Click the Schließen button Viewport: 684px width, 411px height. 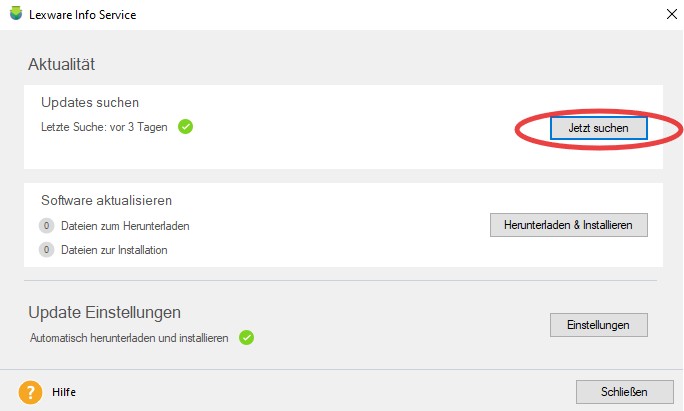(624, 392)
